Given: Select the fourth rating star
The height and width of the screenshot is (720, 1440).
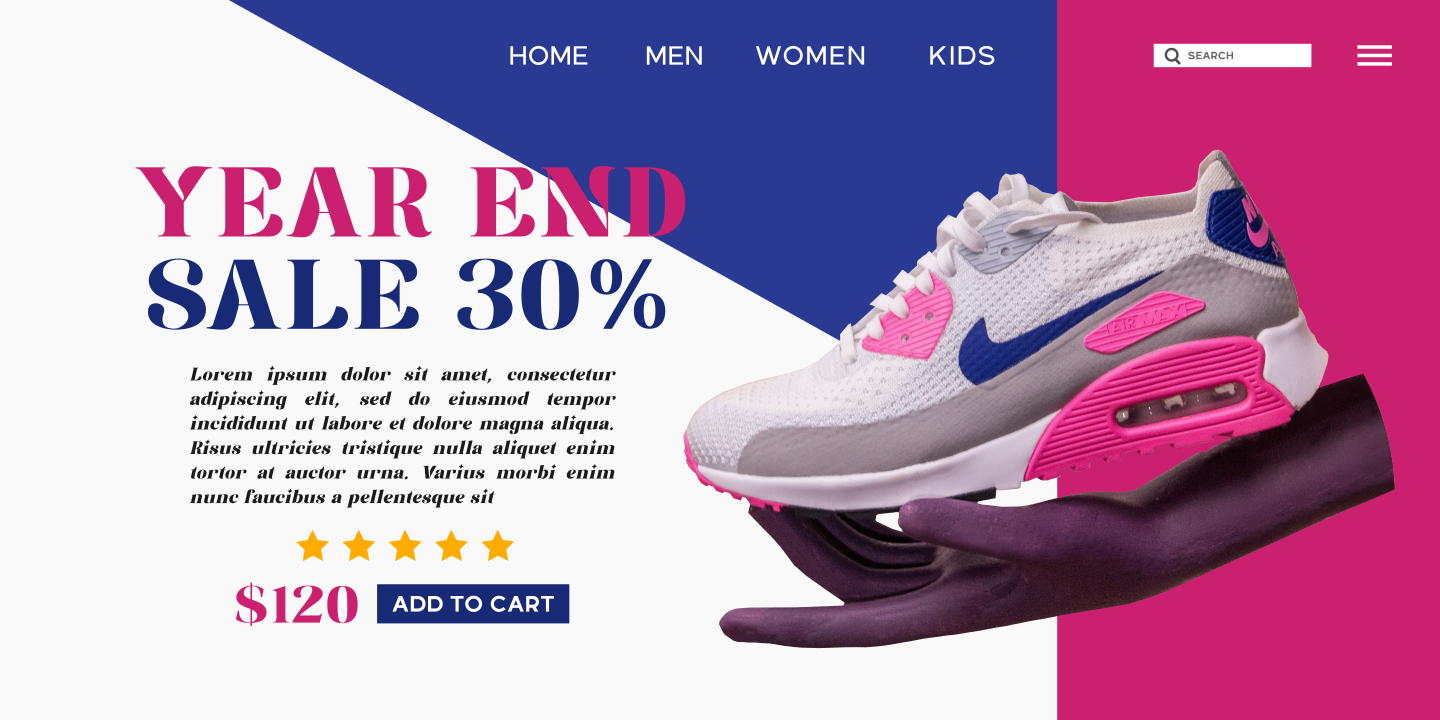Looking at the screenshot, I should (x=451, y=546).
